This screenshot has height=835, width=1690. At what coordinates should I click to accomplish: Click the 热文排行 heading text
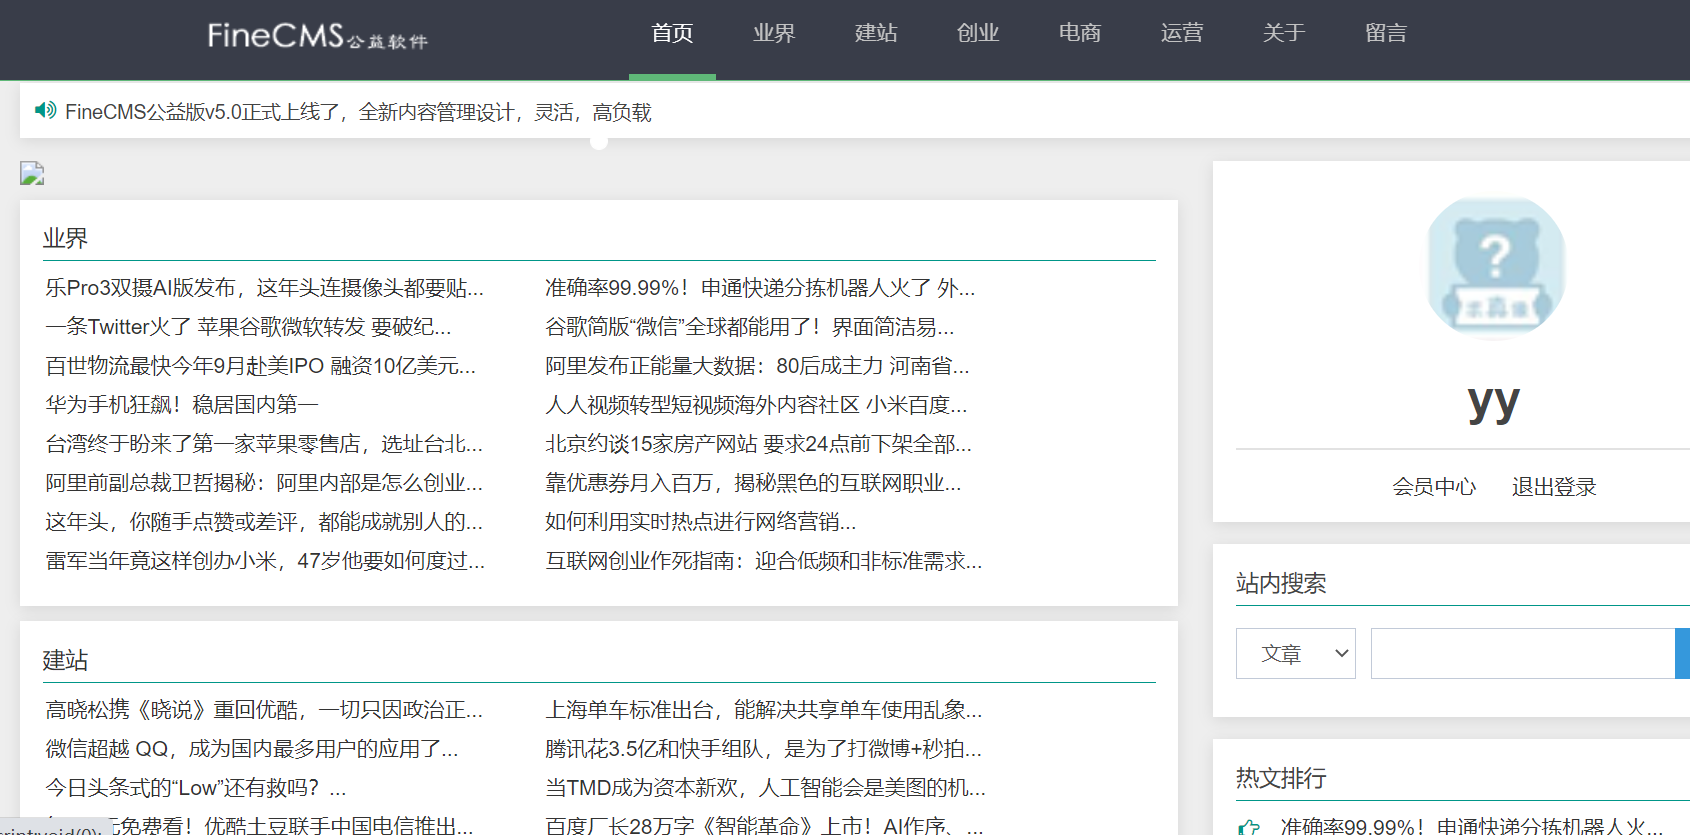1281,778
